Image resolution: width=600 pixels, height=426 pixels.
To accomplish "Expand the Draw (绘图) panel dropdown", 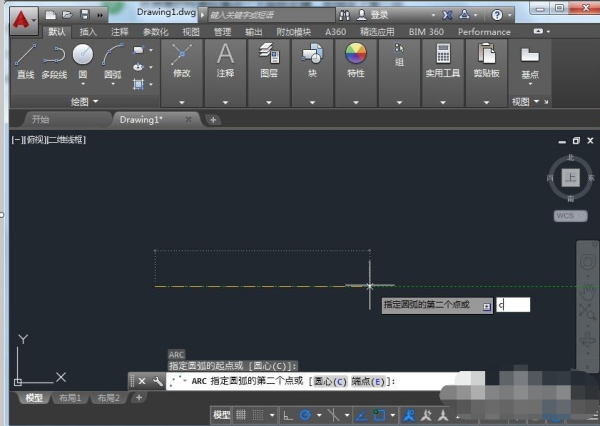I will pos(96,102).
